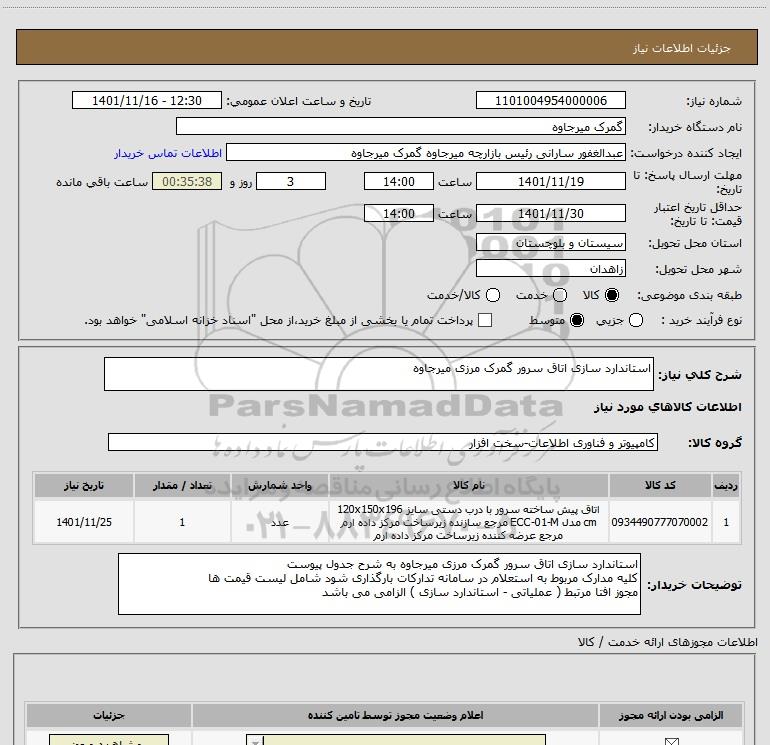Click the جزئیات column header in permits table

[x=109, y=716]
